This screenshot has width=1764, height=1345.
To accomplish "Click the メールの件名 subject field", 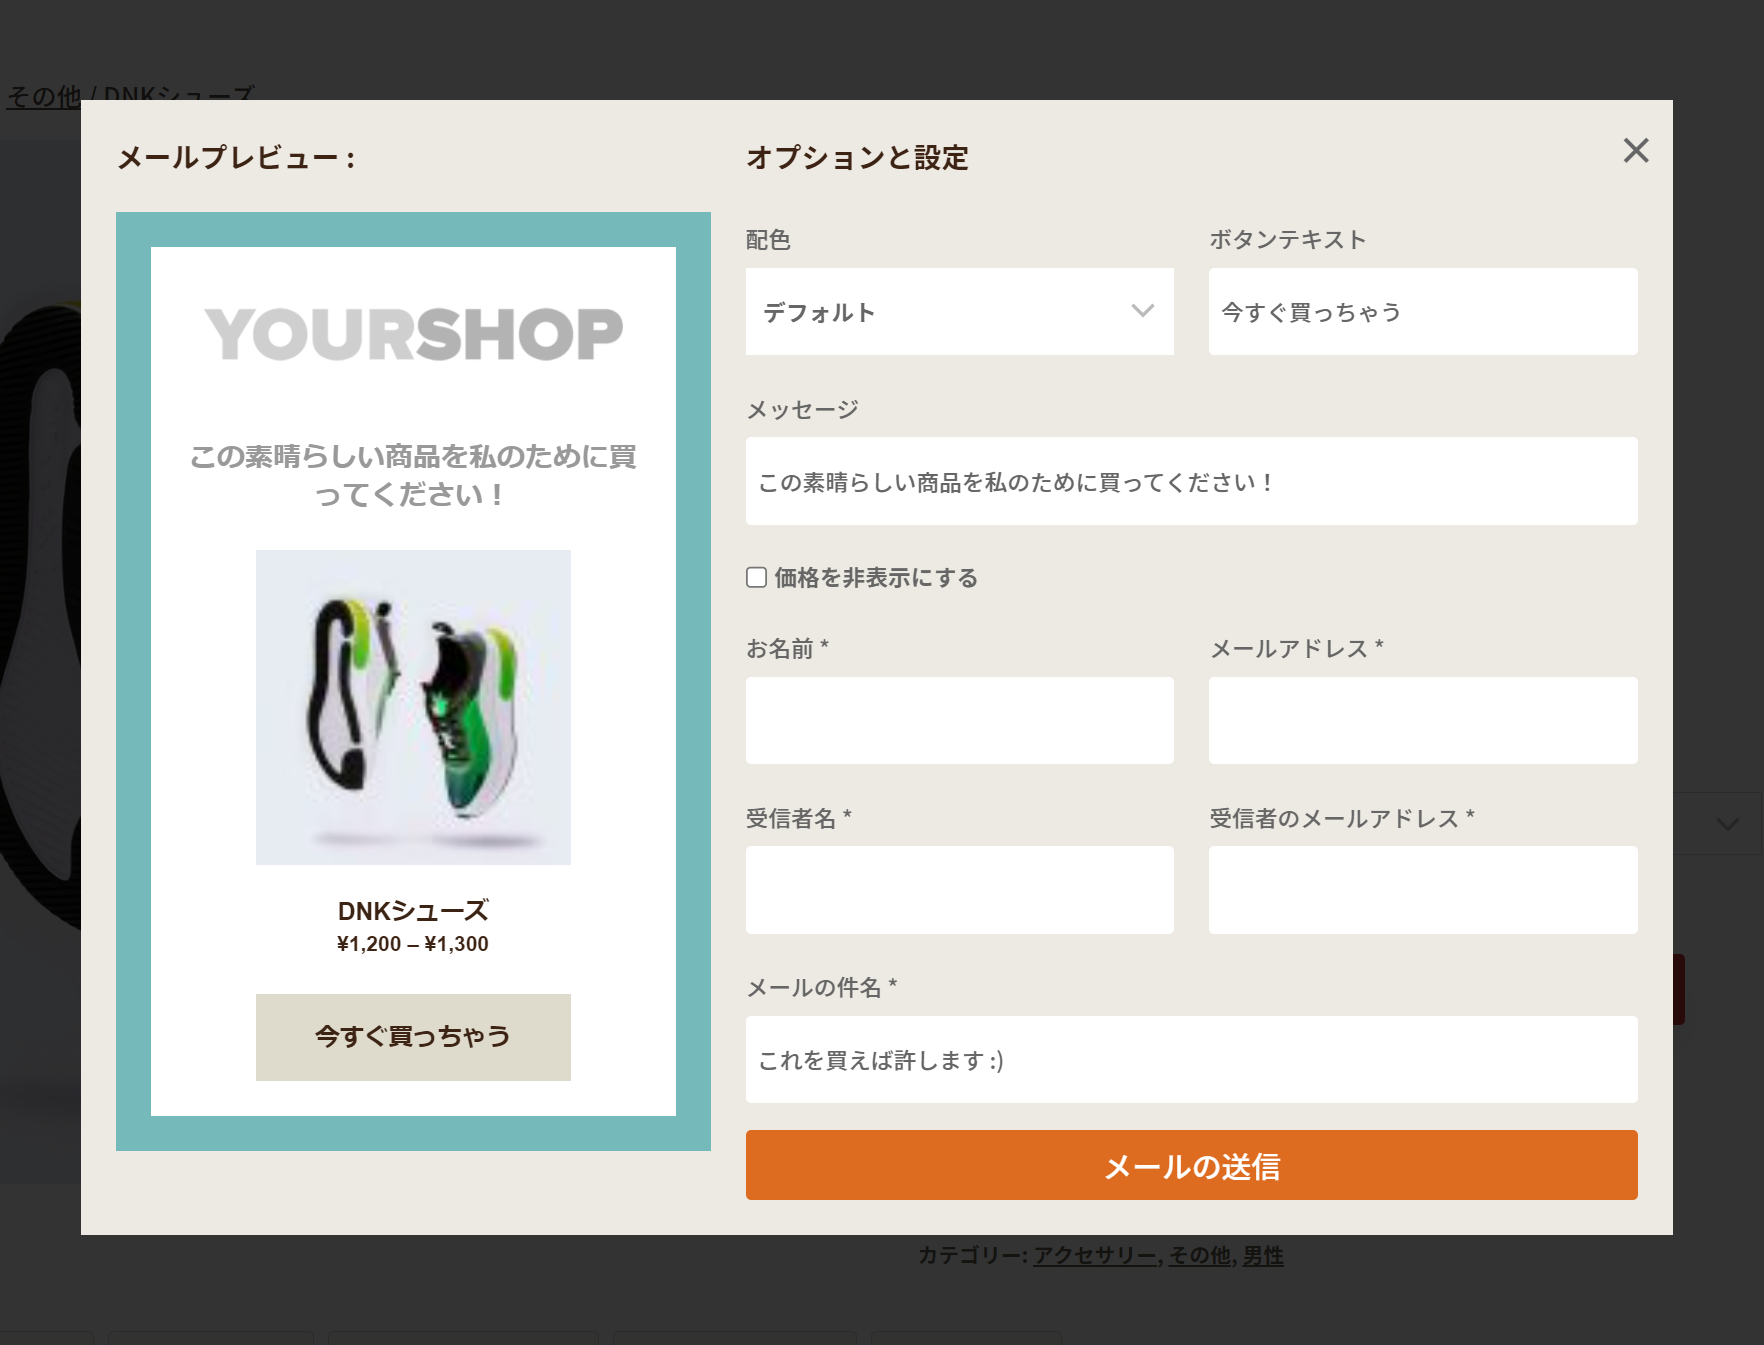I will (x=1192, y=1060).
